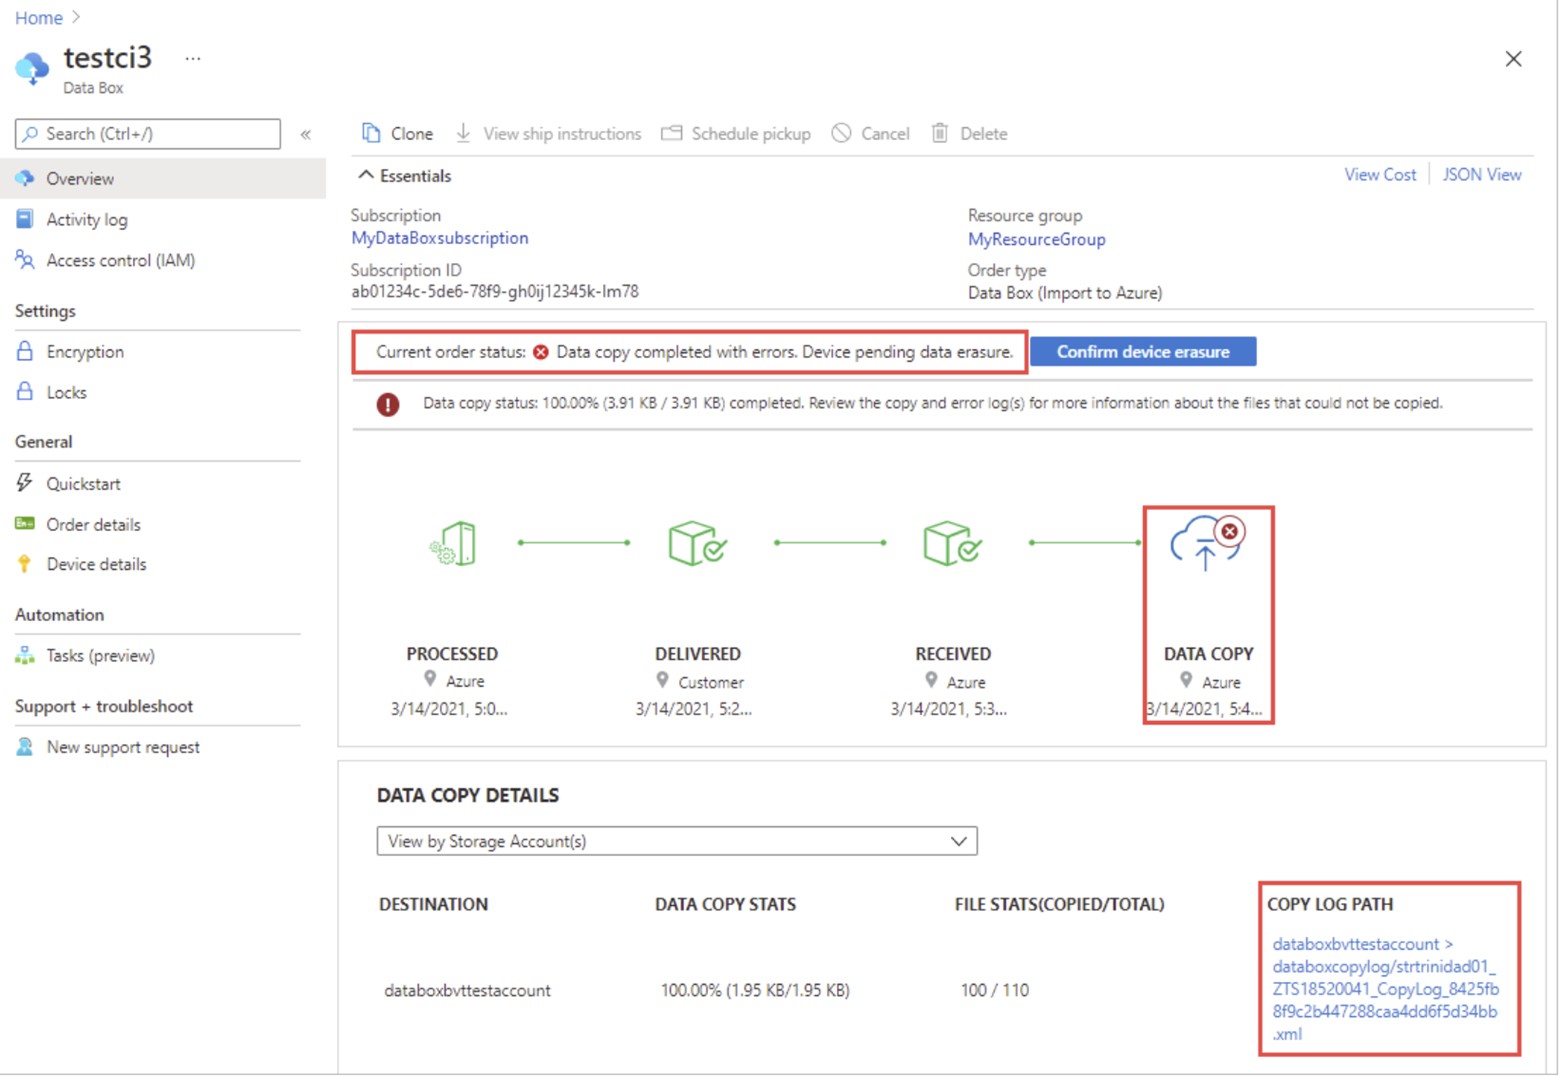Click the Data copy completed with errors status text

pyautogui.click(x=784, y=352)
